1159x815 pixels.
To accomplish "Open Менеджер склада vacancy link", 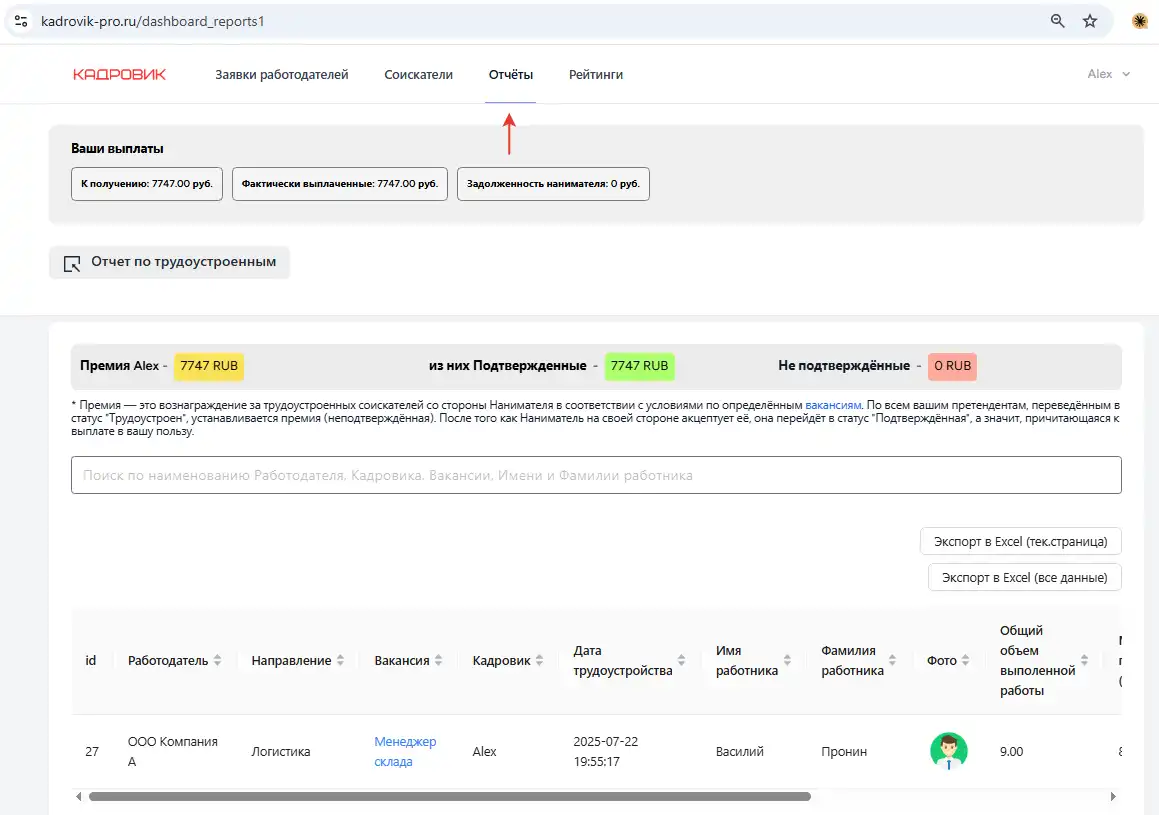I will [x=405, y=751].
